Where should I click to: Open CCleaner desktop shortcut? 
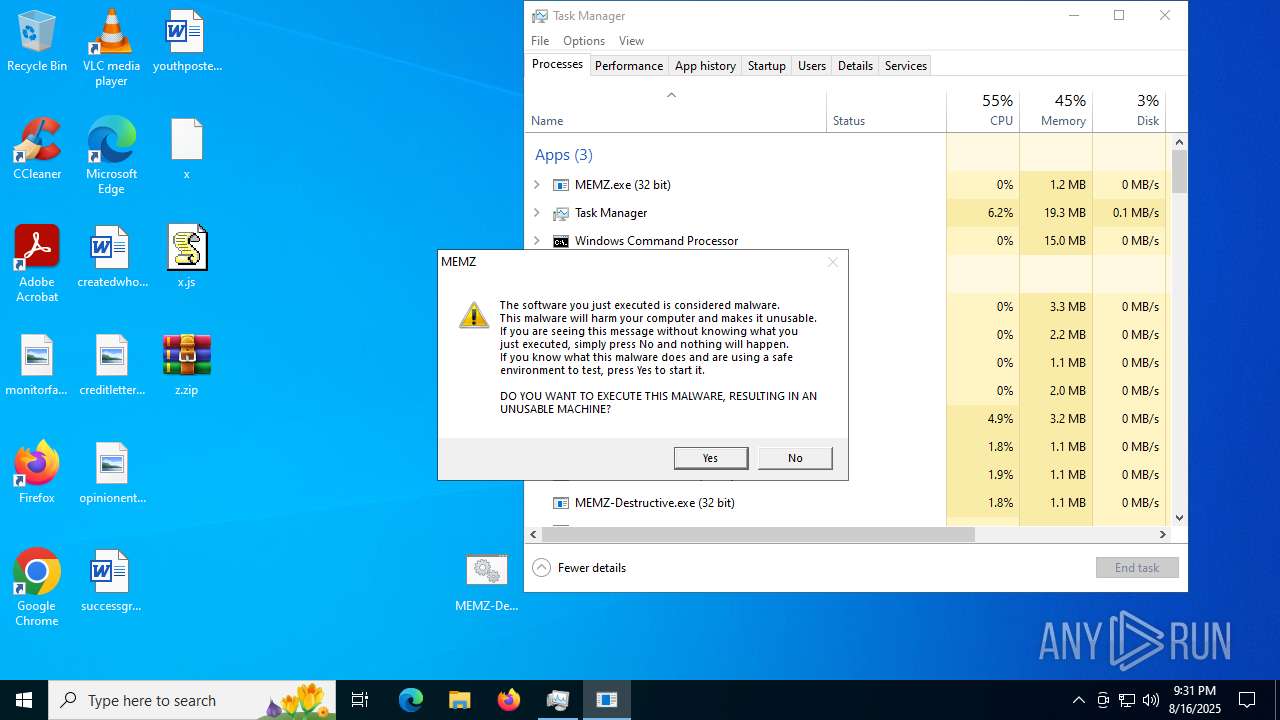[37, 150]
